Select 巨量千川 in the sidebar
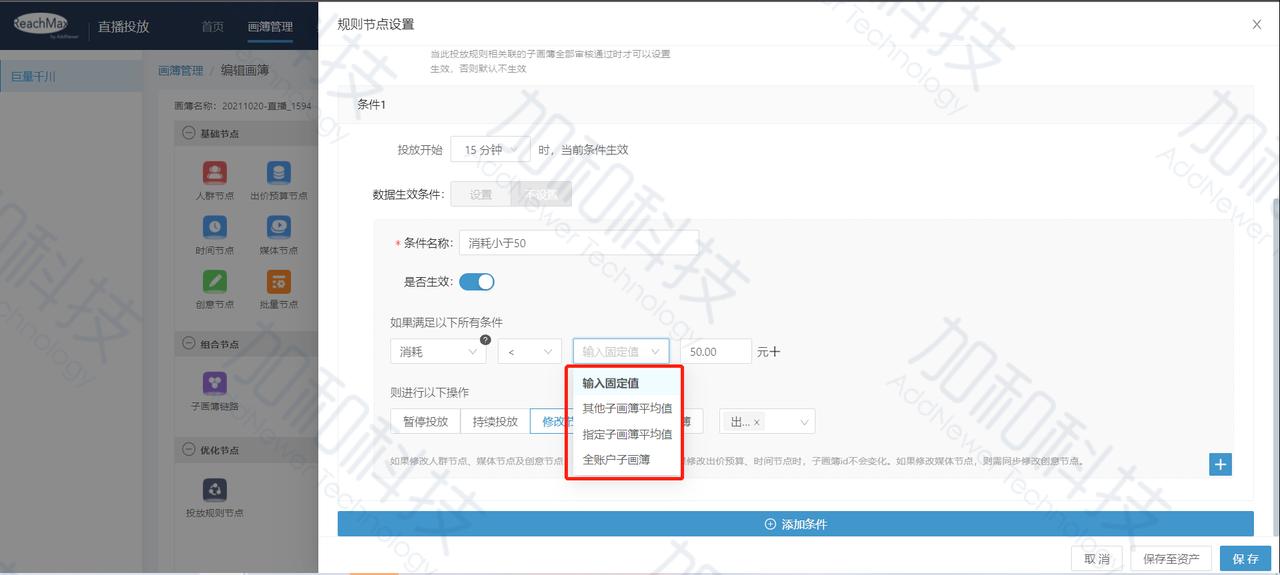 (x=71, y=76)
